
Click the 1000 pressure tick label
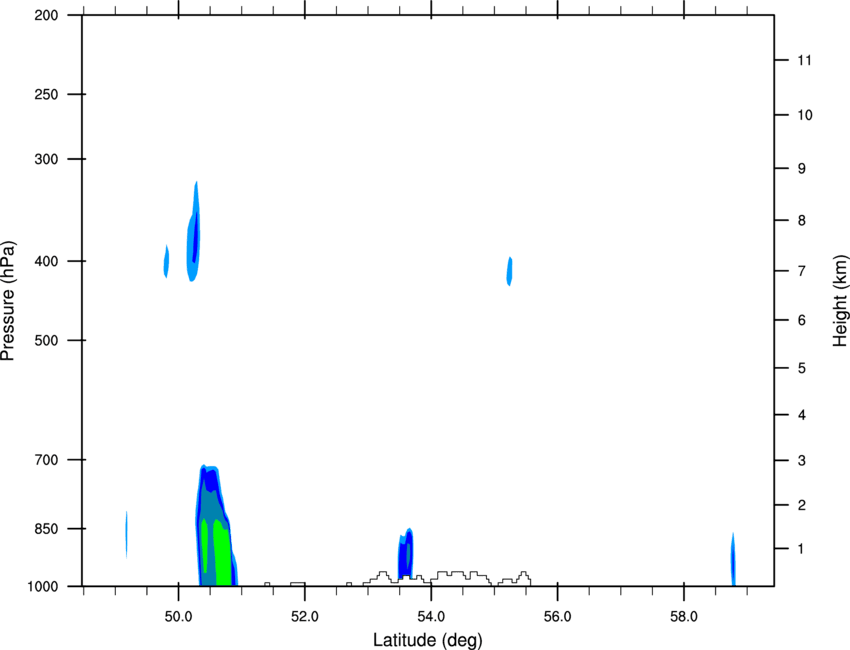pyautogui.click(x=43, y=587)
